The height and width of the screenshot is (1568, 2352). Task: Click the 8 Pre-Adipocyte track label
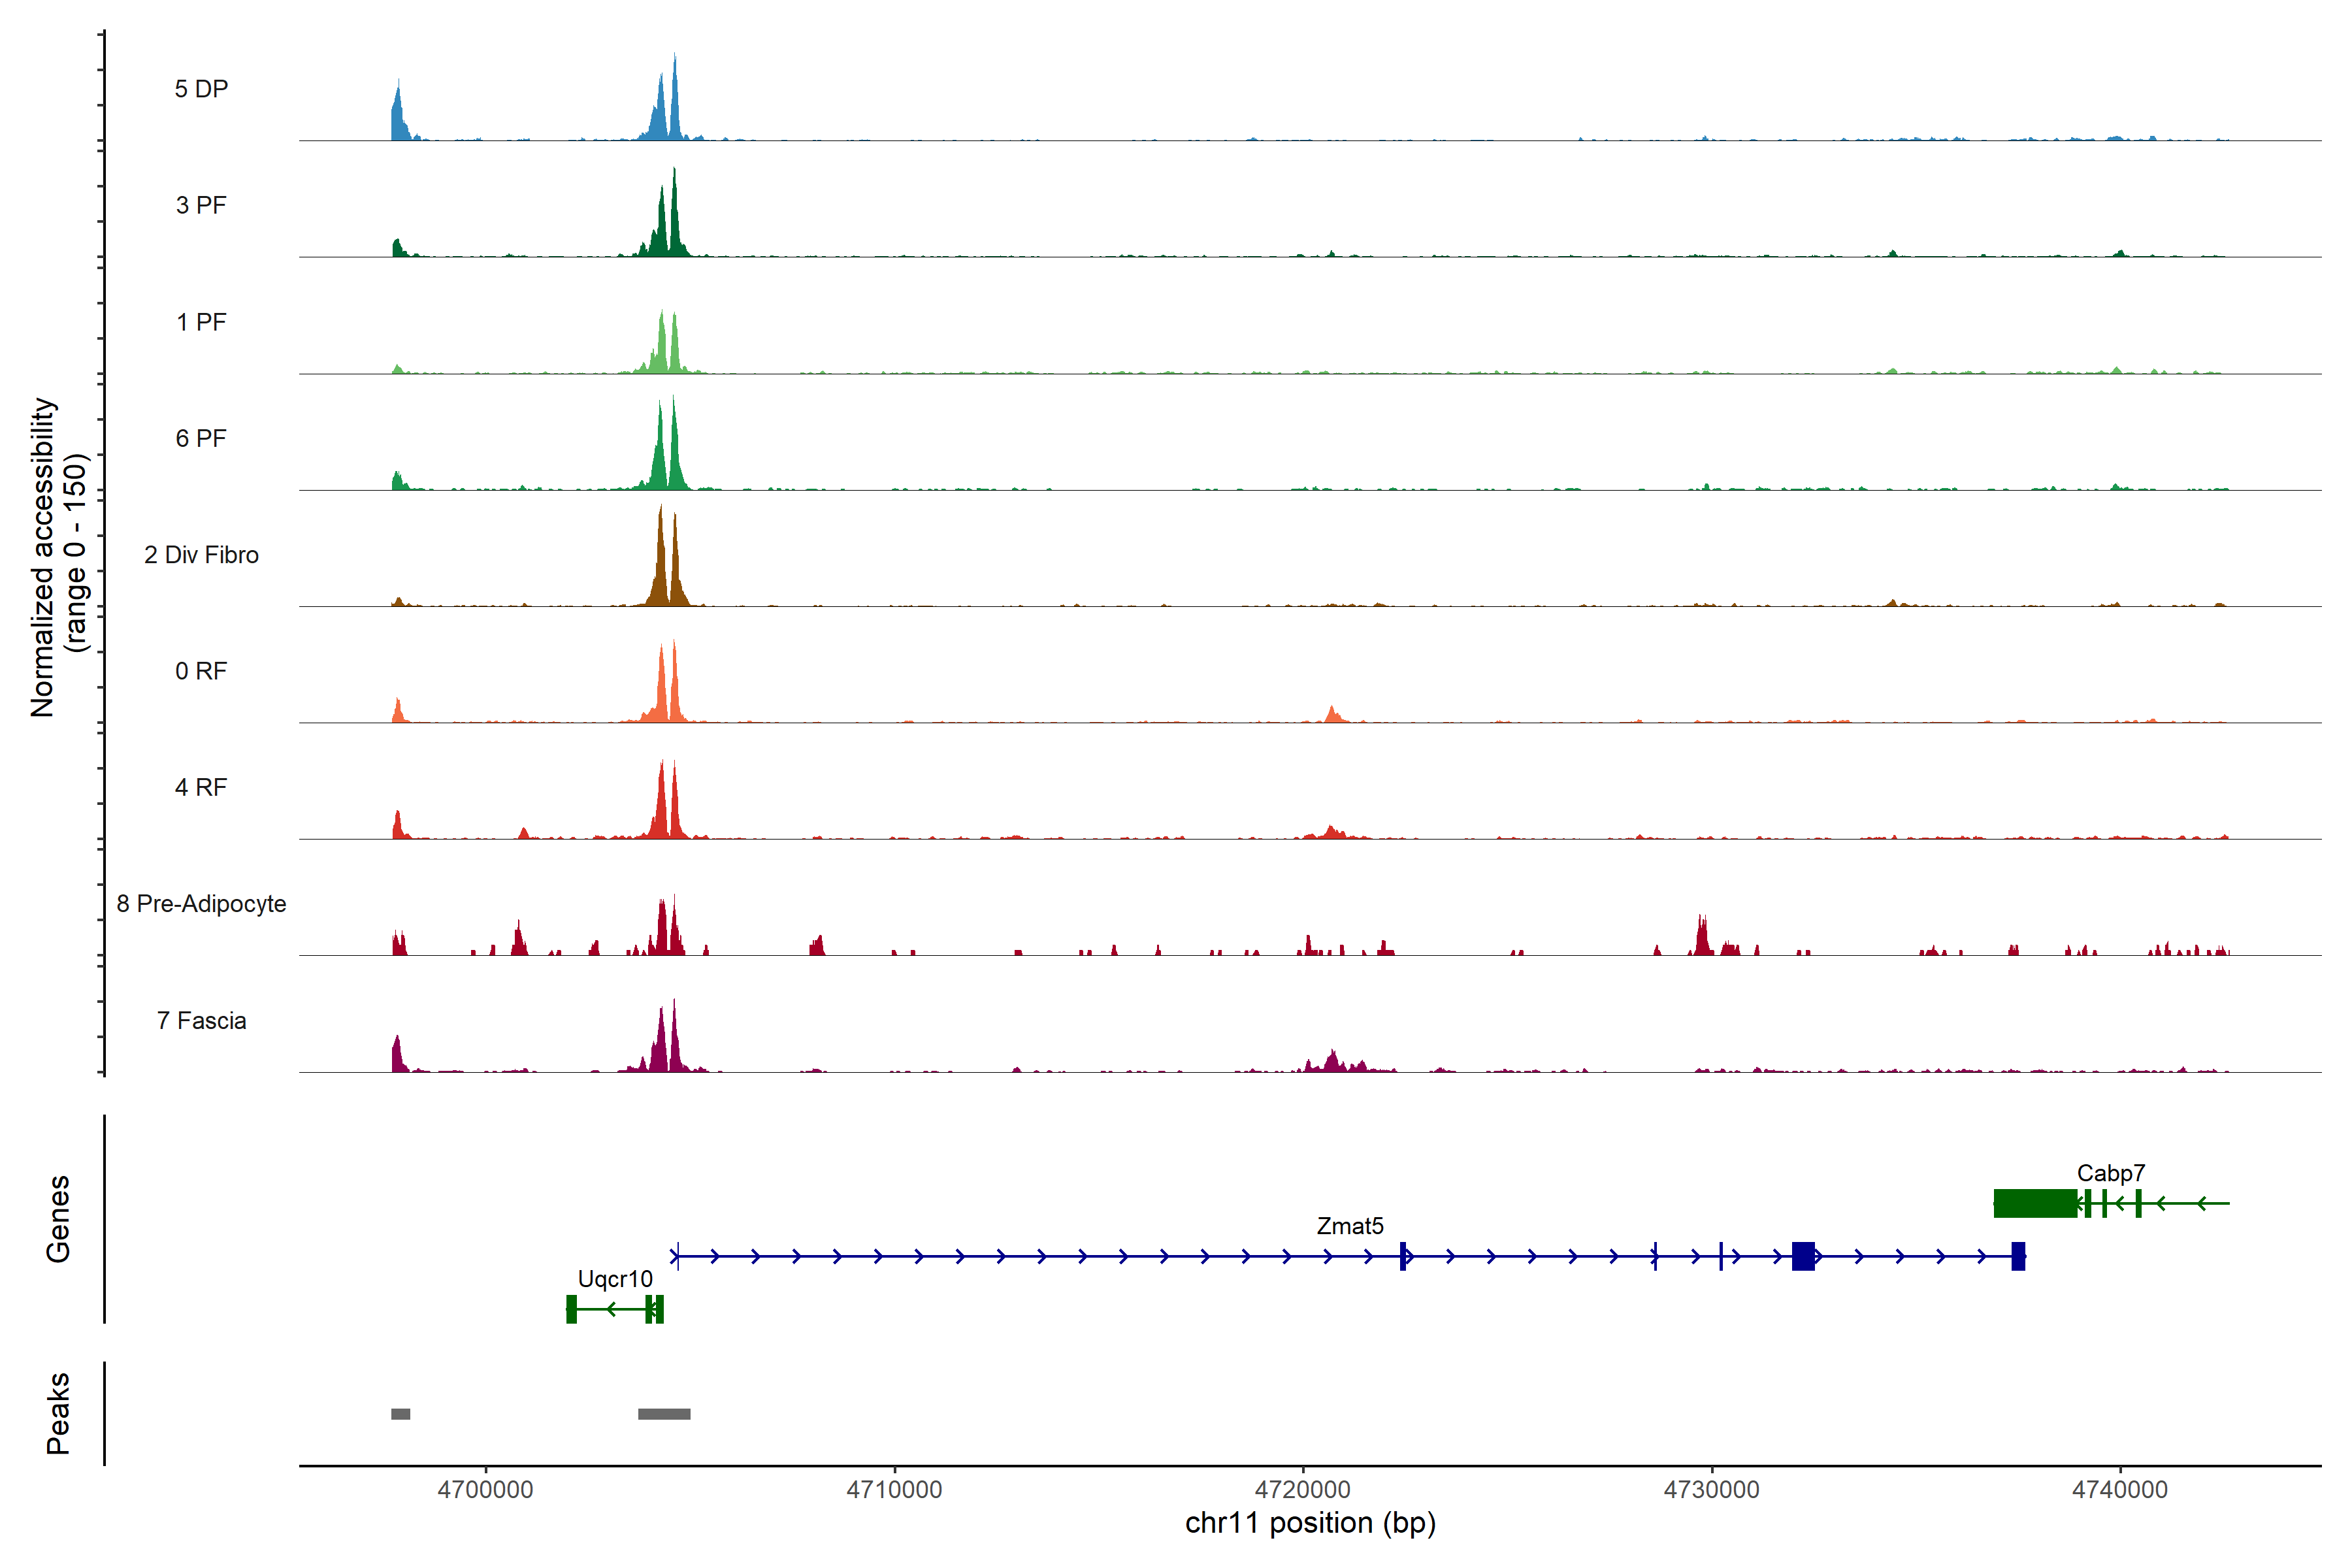tap(201, 904)
